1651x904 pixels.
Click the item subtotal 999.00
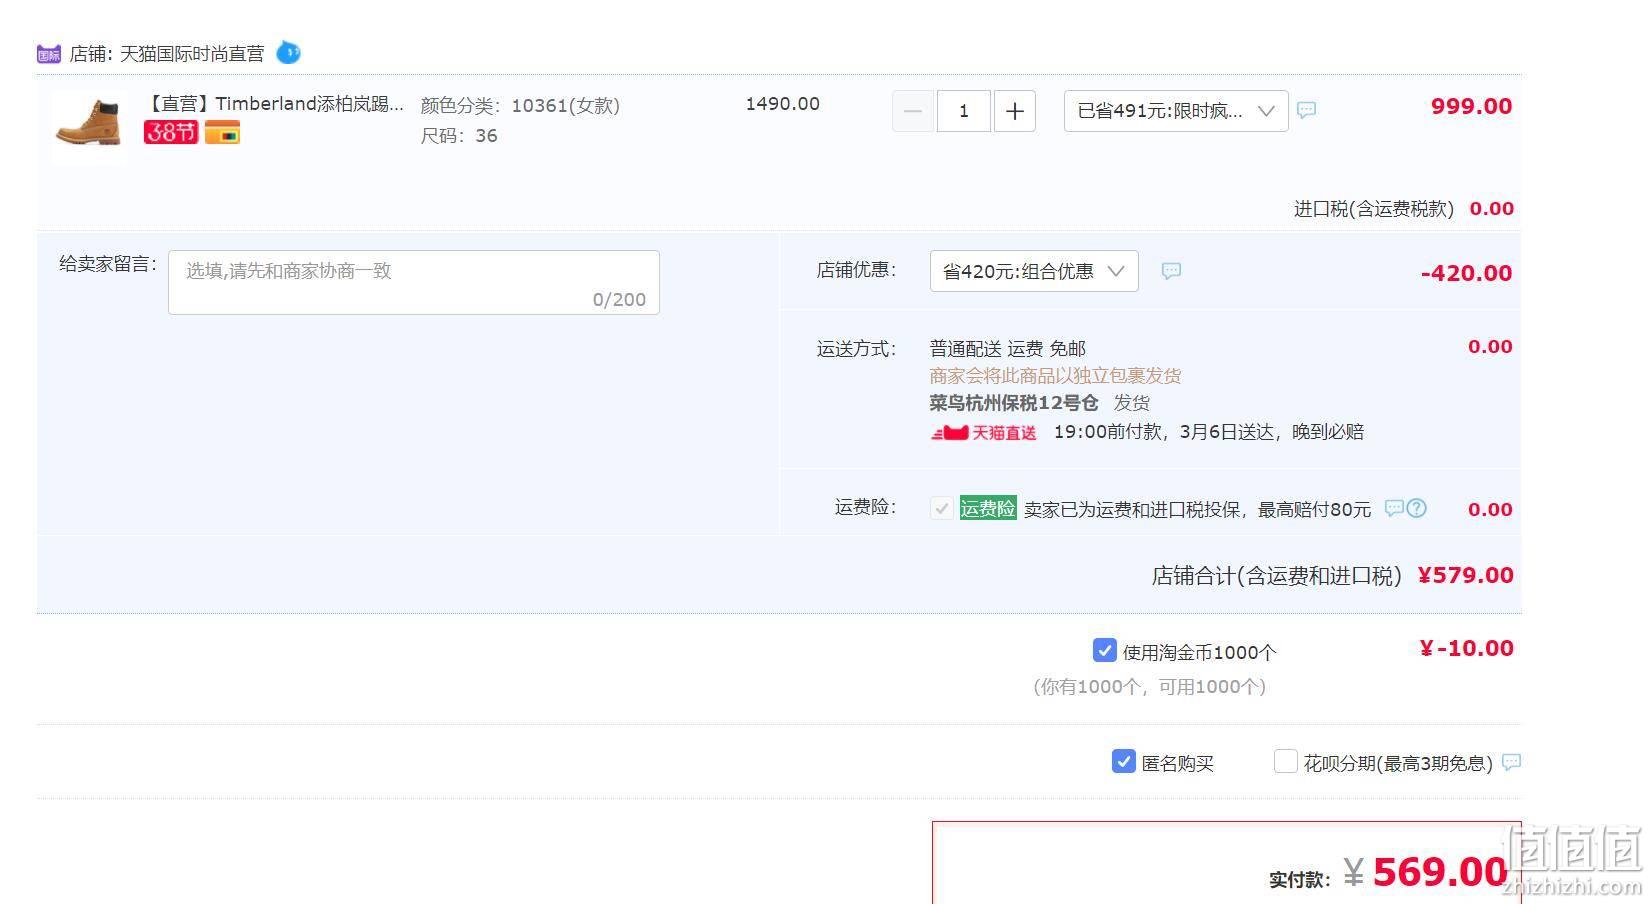tap(1471, 107)
